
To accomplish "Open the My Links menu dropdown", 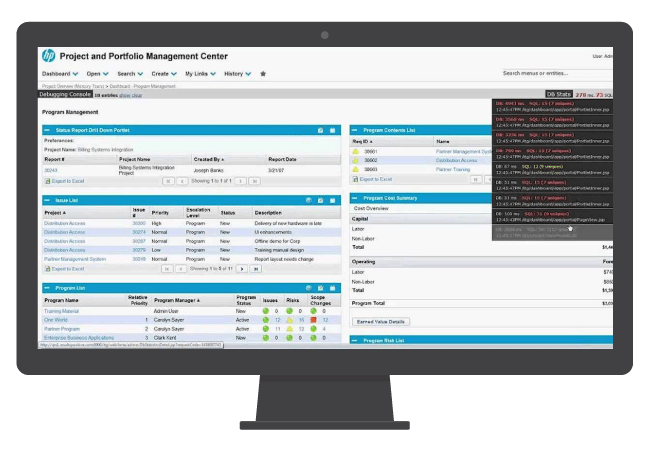I will click(201, 74).
